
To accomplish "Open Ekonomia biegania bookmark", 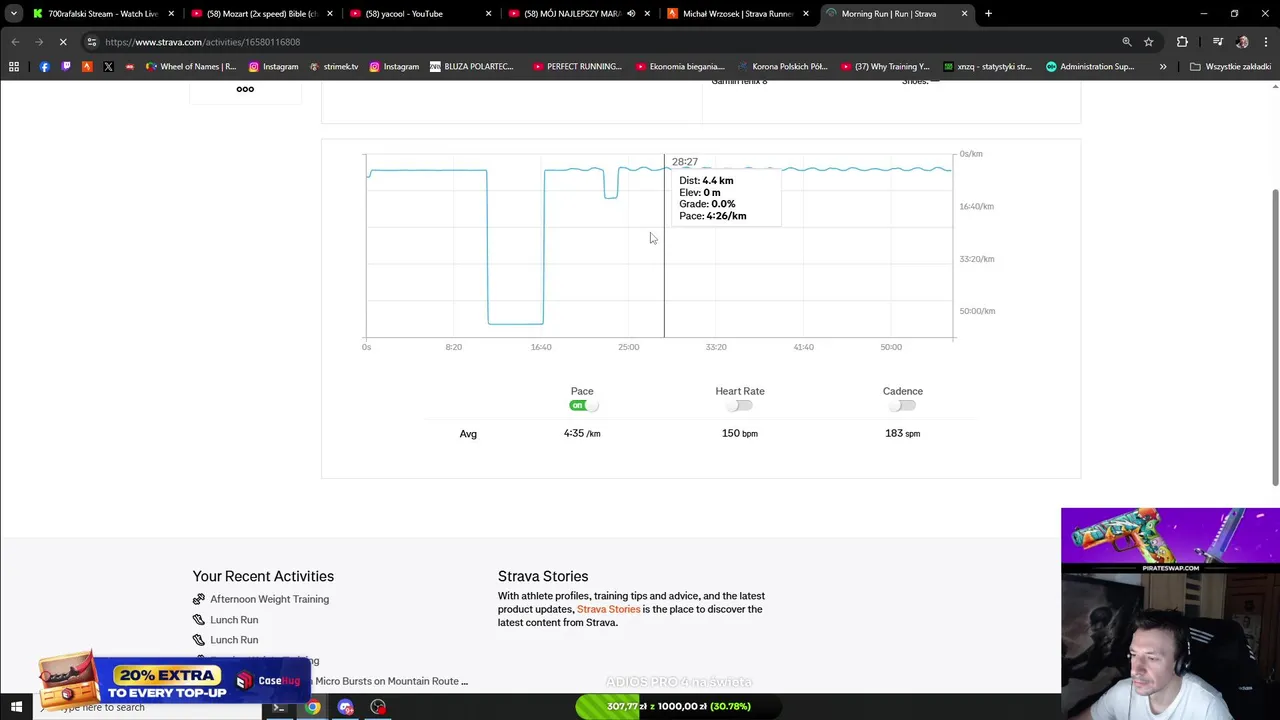I will point(679,67).
